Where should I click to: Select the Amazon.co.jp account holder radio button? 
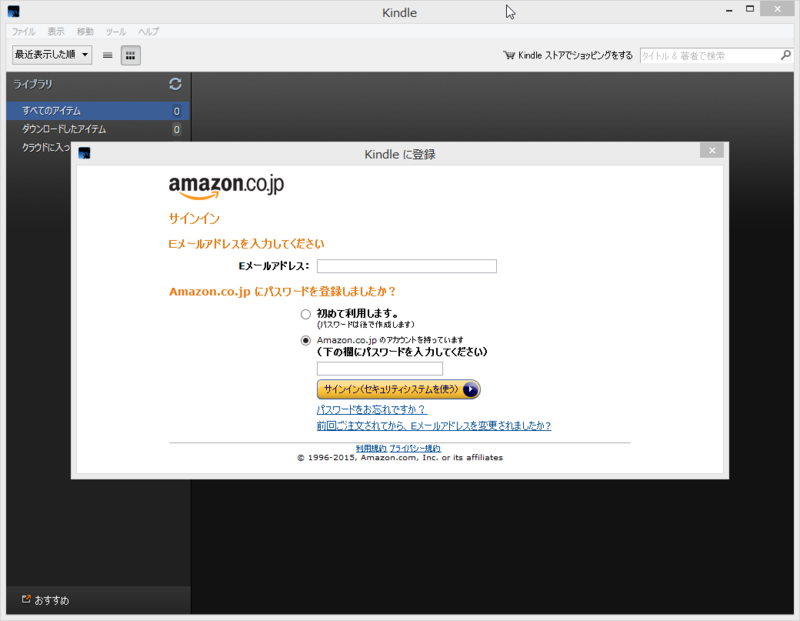pos(306,340)
